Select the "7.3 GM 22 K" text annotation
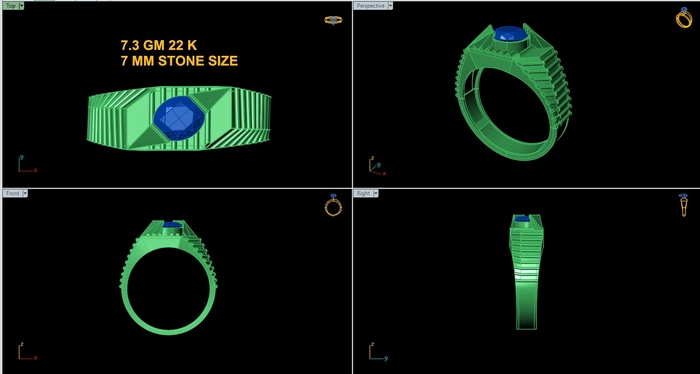 pyautogui.click(x=158, y=45)
